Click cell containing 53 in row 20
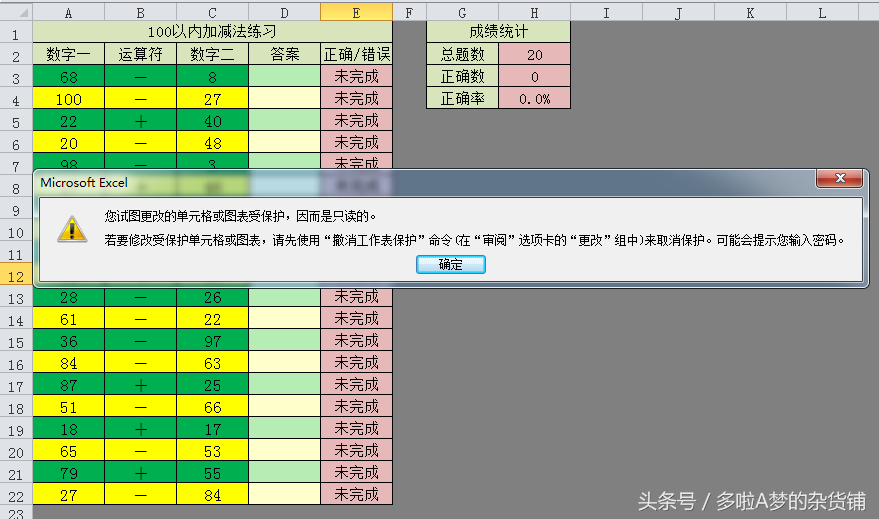The image size is (879, 519). click(x=212, y=451)
